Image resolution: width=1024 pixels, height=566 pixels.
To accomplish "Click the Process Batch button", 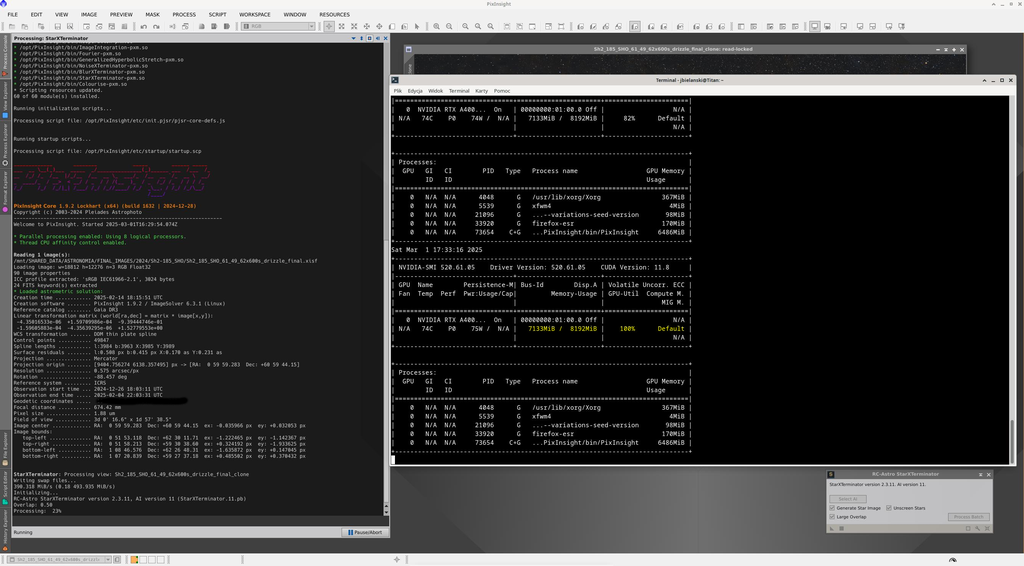I will tap(968, 517).
